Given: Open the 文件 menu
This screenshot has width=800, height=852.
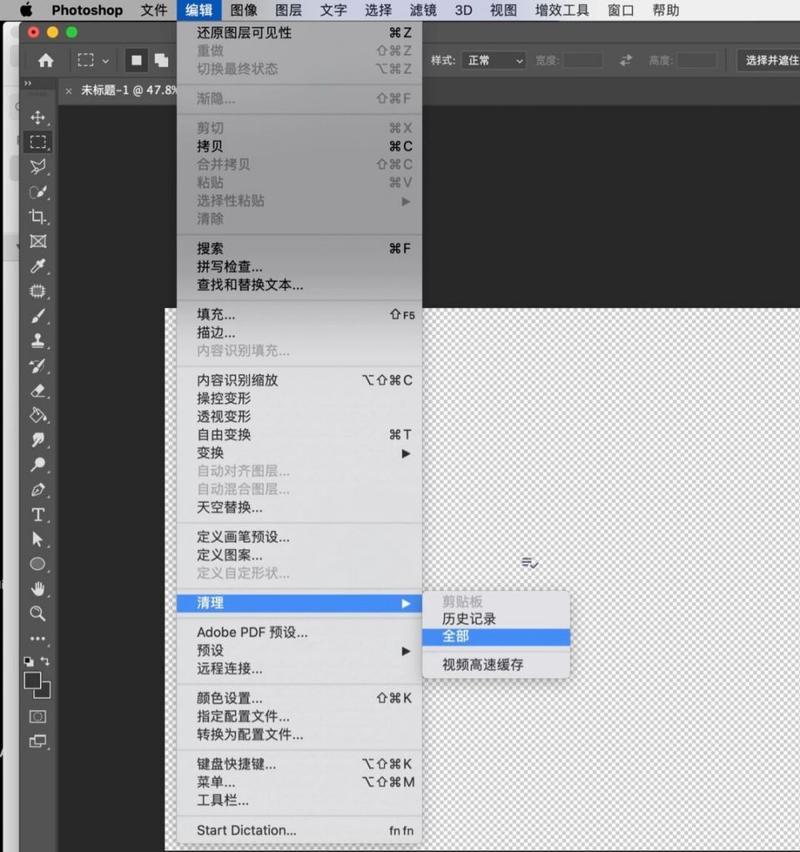Looking at the screenshot, I should coord(154,10).
